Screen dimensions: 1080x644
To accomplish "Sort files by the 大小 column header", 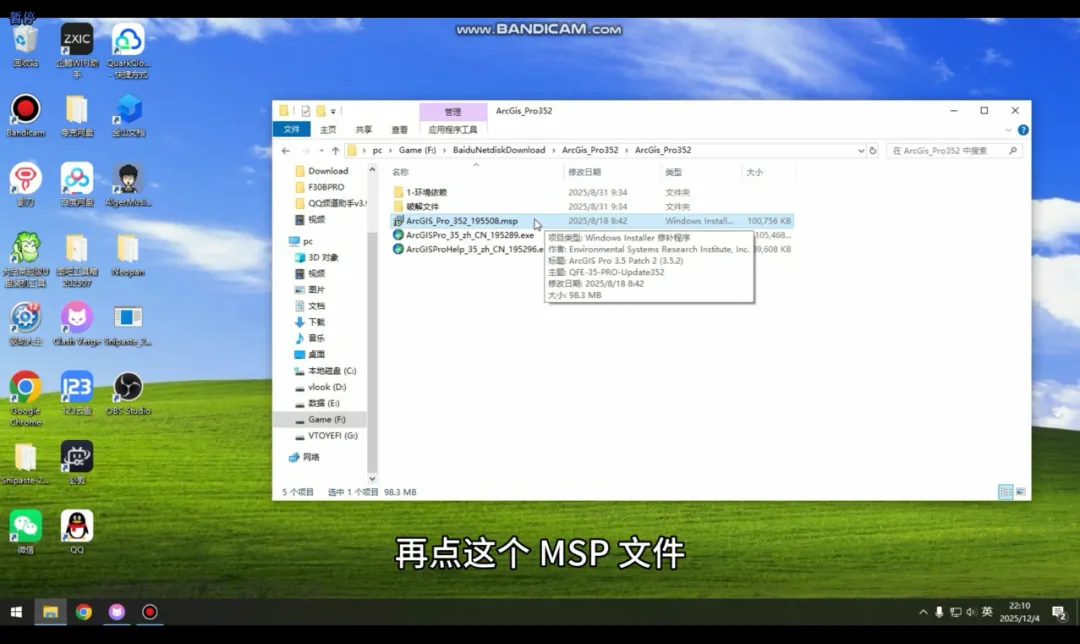I will coord(755,172).
